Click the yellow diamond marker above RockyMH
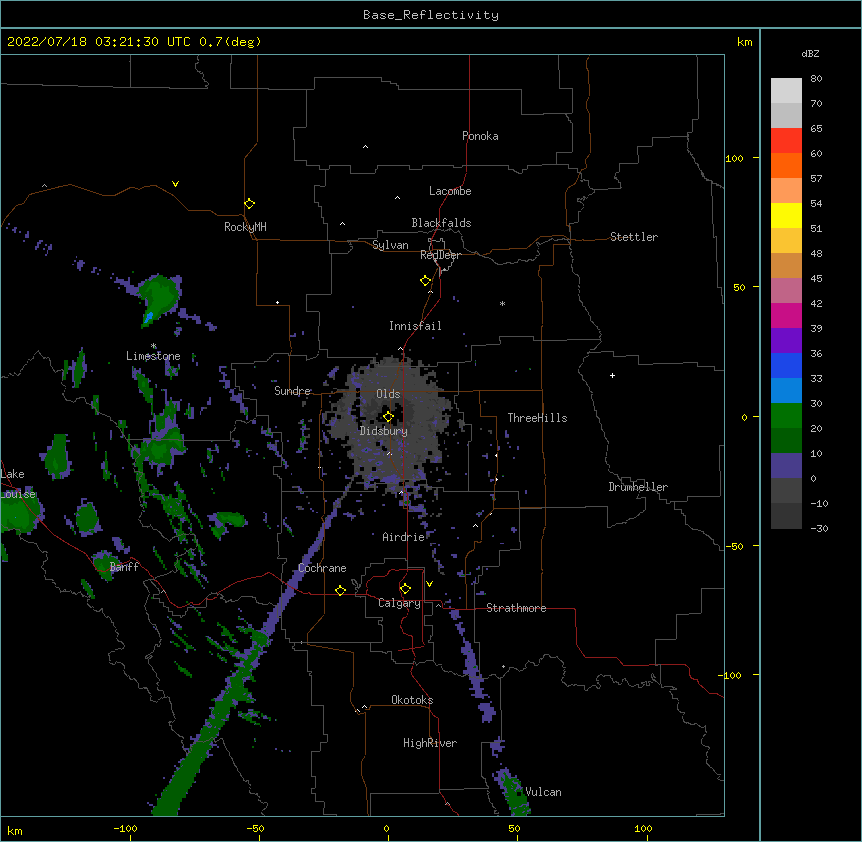This screenshot has height=842, width=862. point(249,203)
